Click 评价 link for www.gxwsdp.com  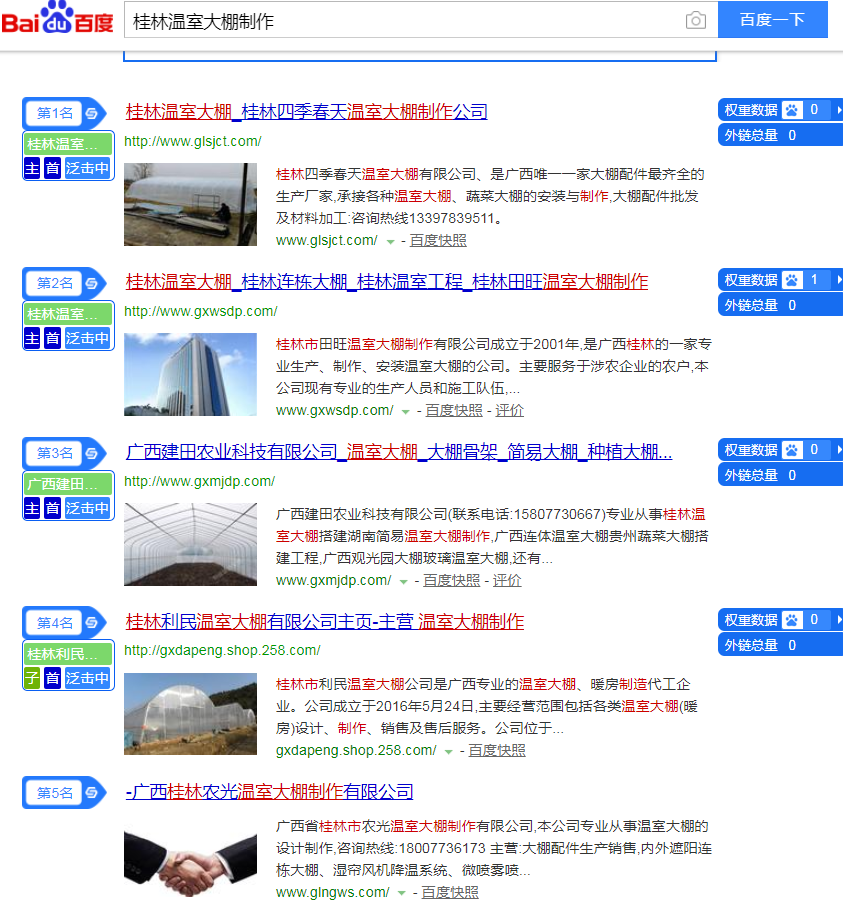(510, 410)
